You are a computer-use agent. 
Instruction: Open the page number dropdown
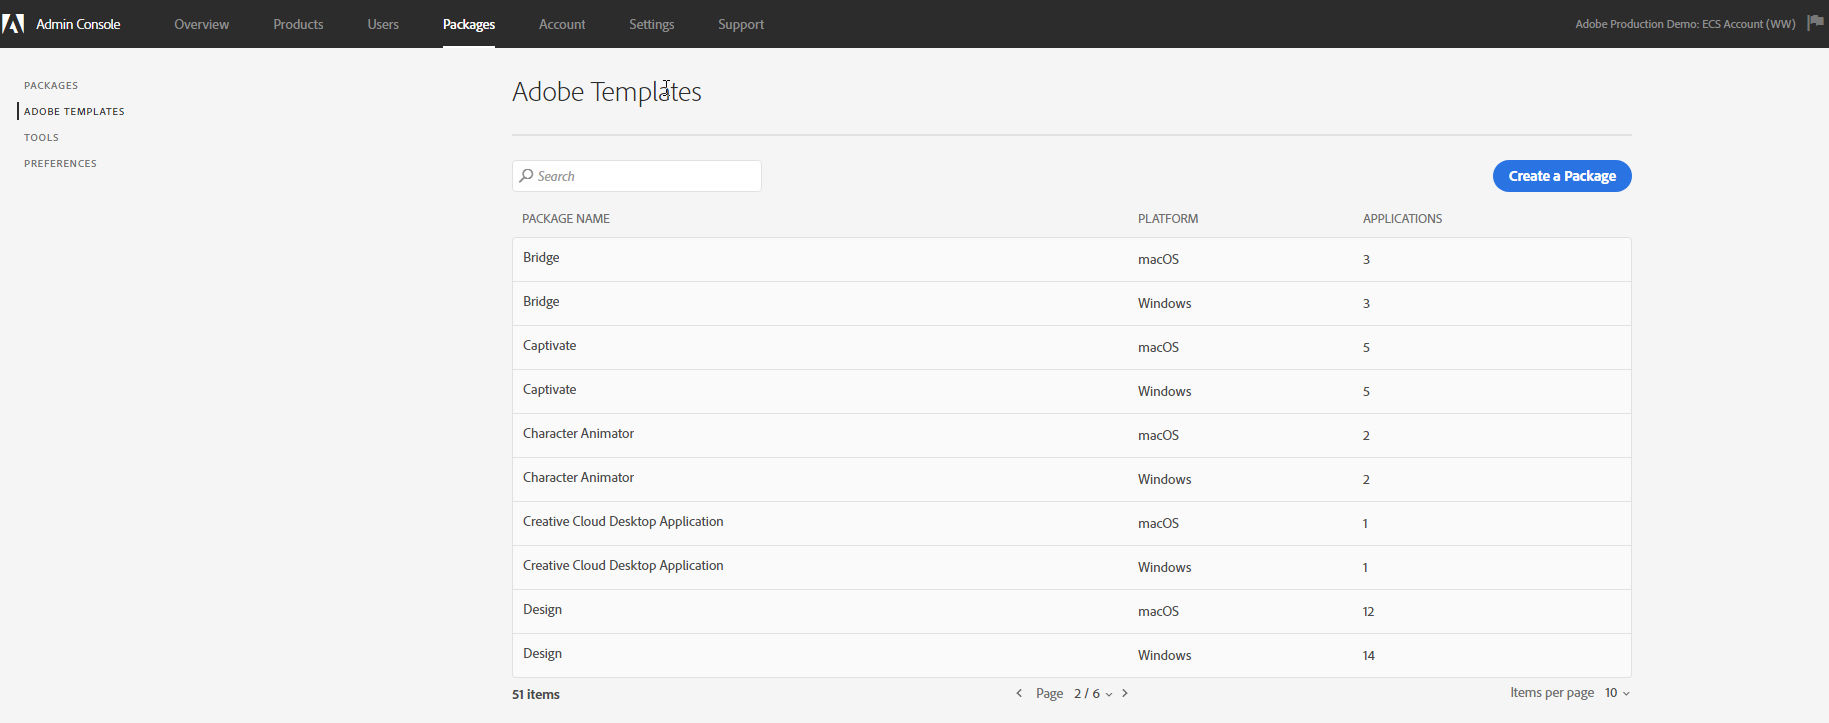[1093, 694]
